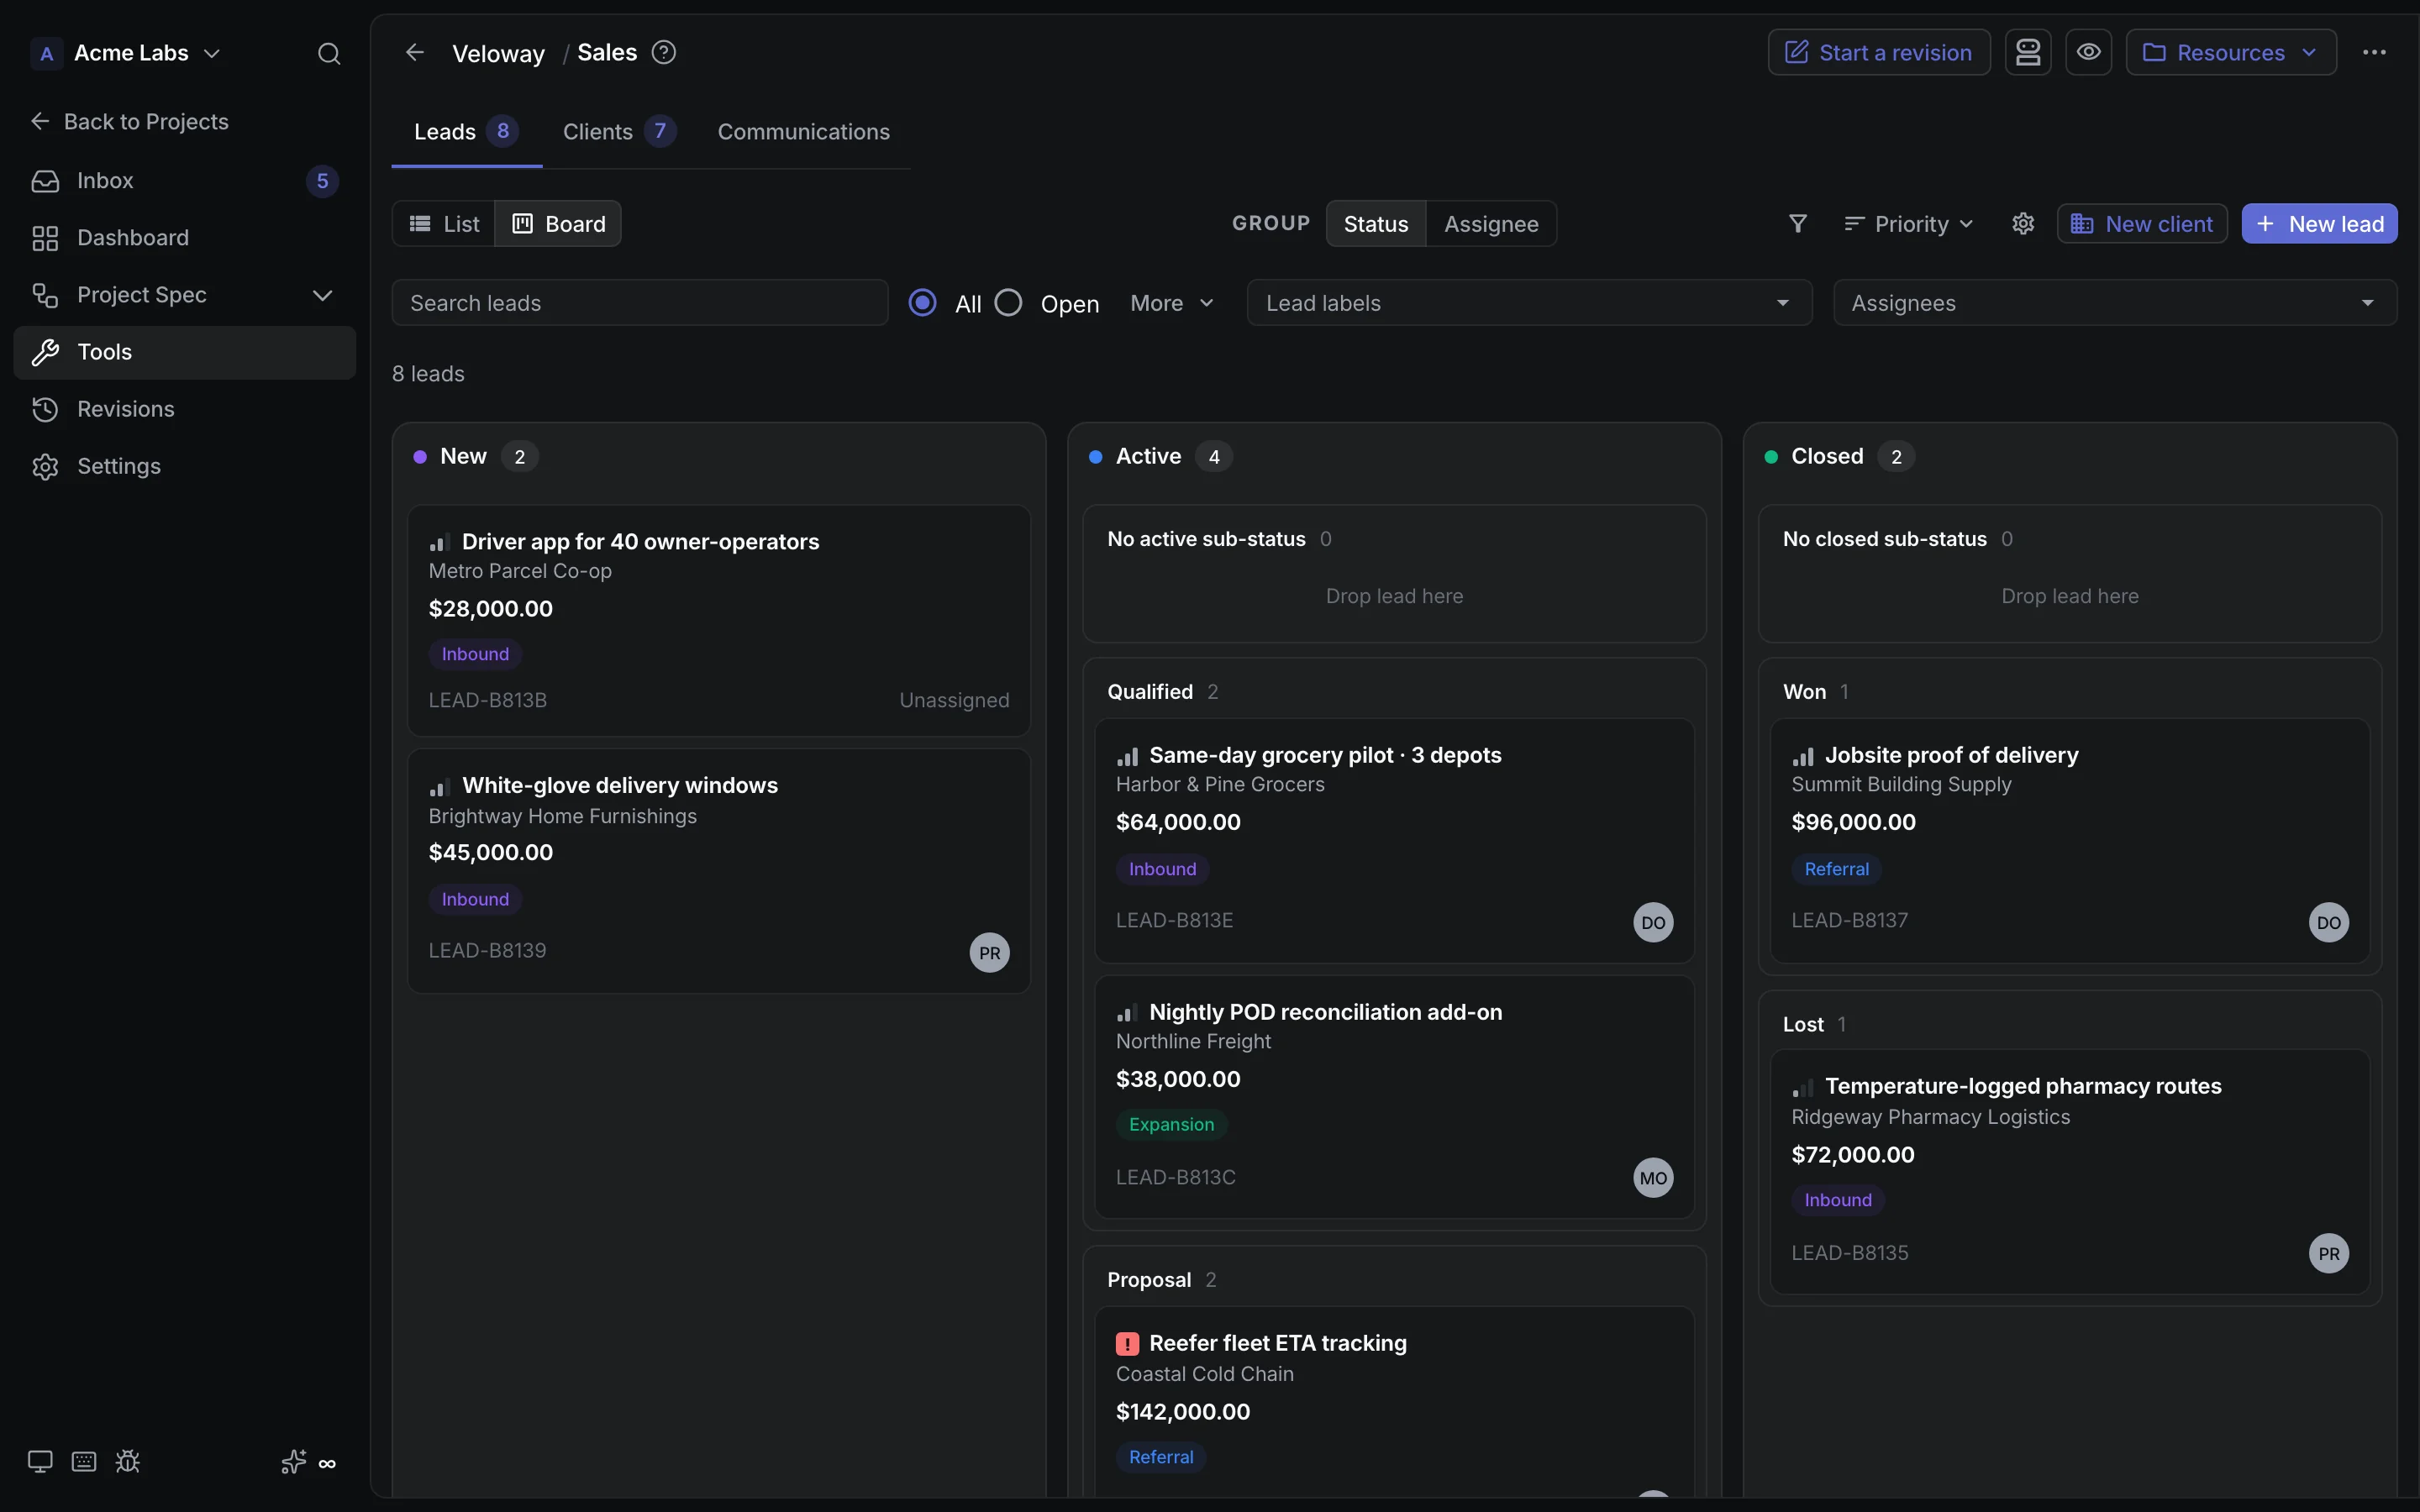This screenshot has height=1512, width=2420.
Task: Open the Assignees dropdown
Action: 2114,303
